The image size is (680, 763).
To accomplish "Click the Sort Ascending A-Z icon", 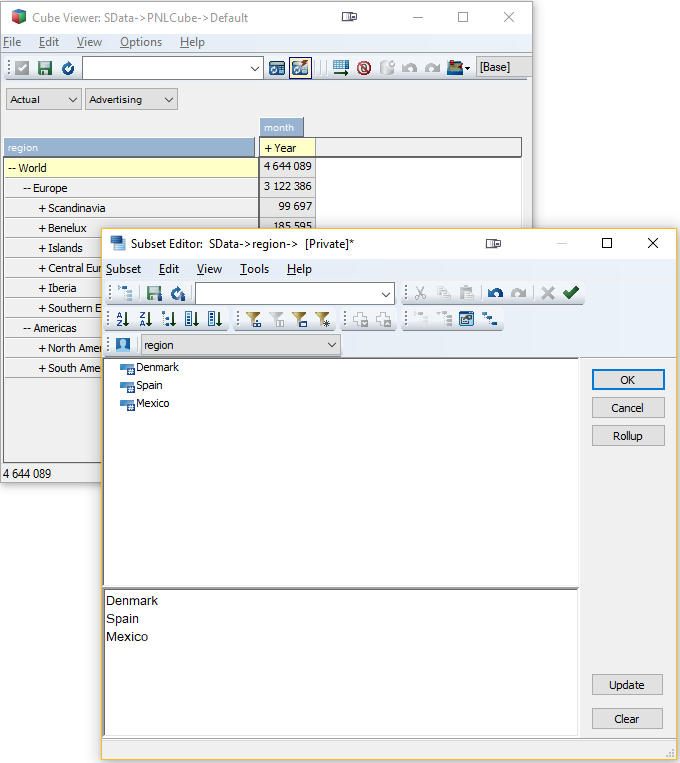I will tap(123, 319).
